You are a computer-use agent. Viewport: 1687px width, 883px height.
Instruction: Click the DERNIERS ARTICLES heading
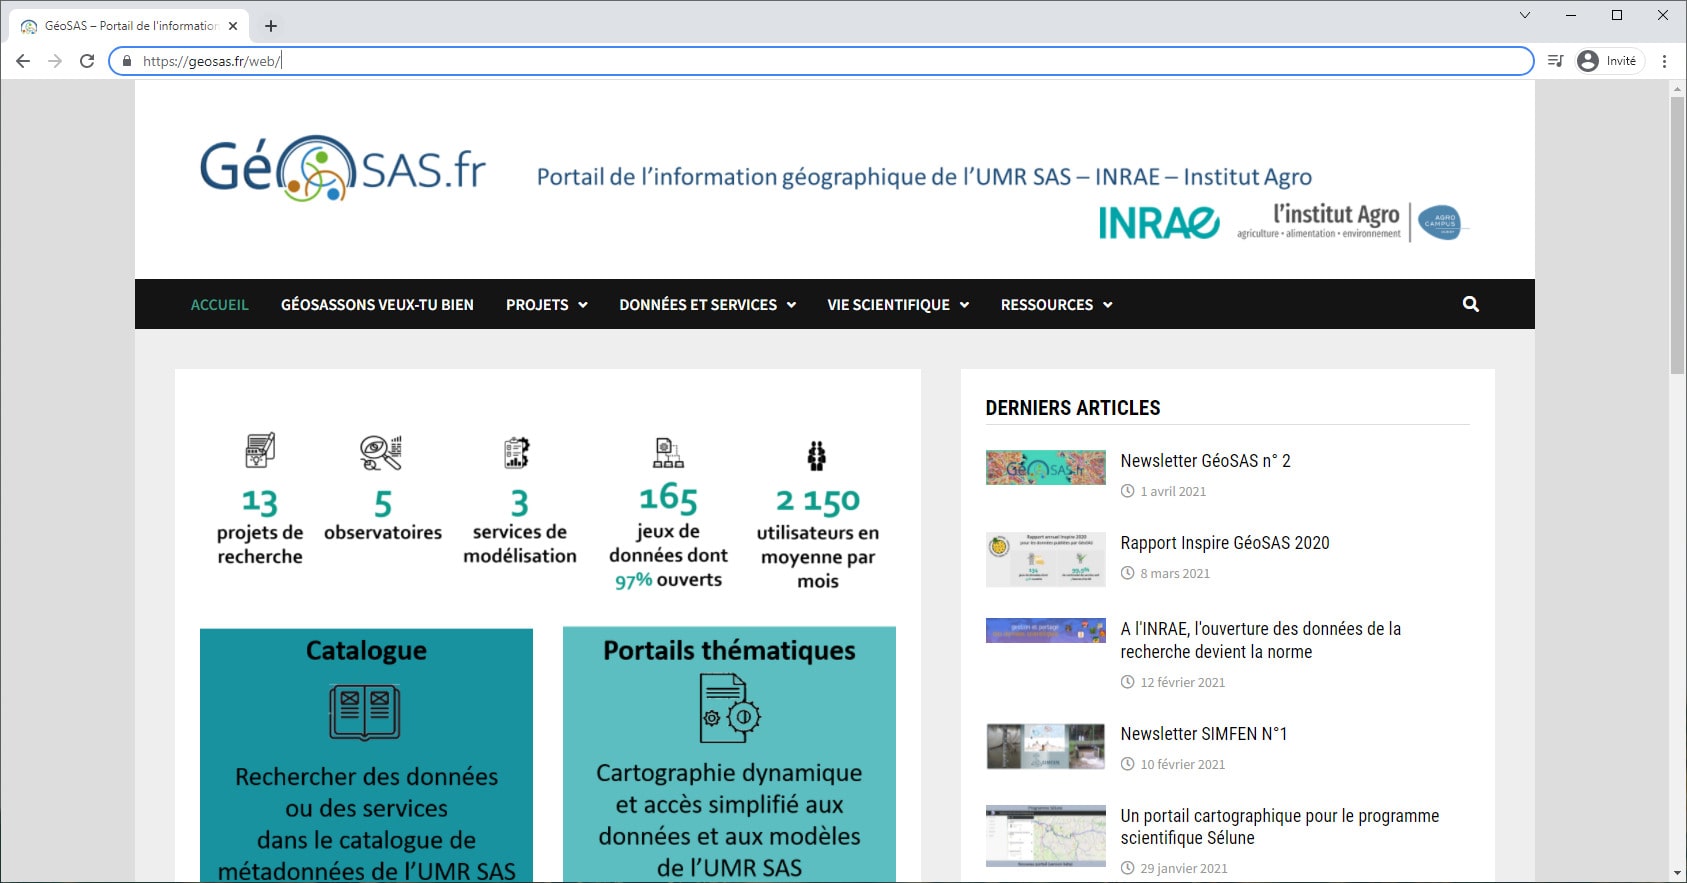(x=1073, y=408)
